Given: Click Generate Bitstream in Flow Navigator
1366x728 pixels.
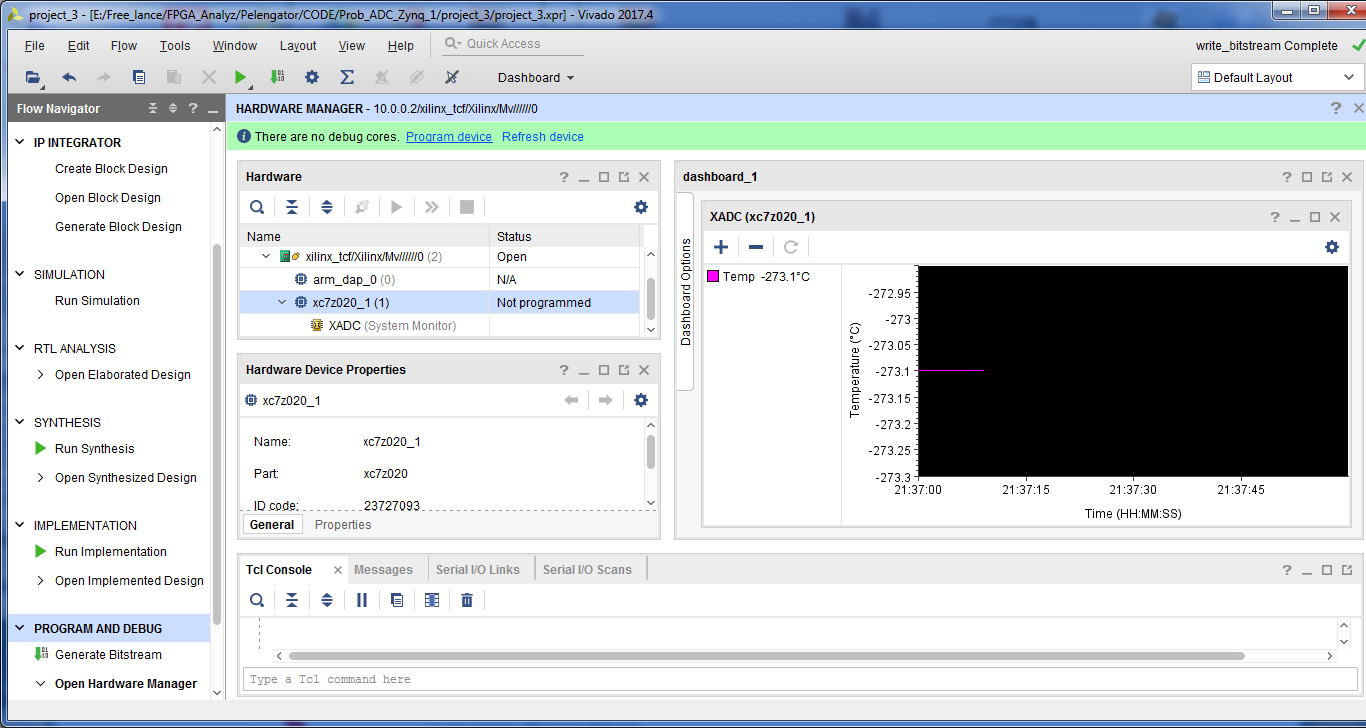Looking at the screenshot, I should click(x=108, y=655).
